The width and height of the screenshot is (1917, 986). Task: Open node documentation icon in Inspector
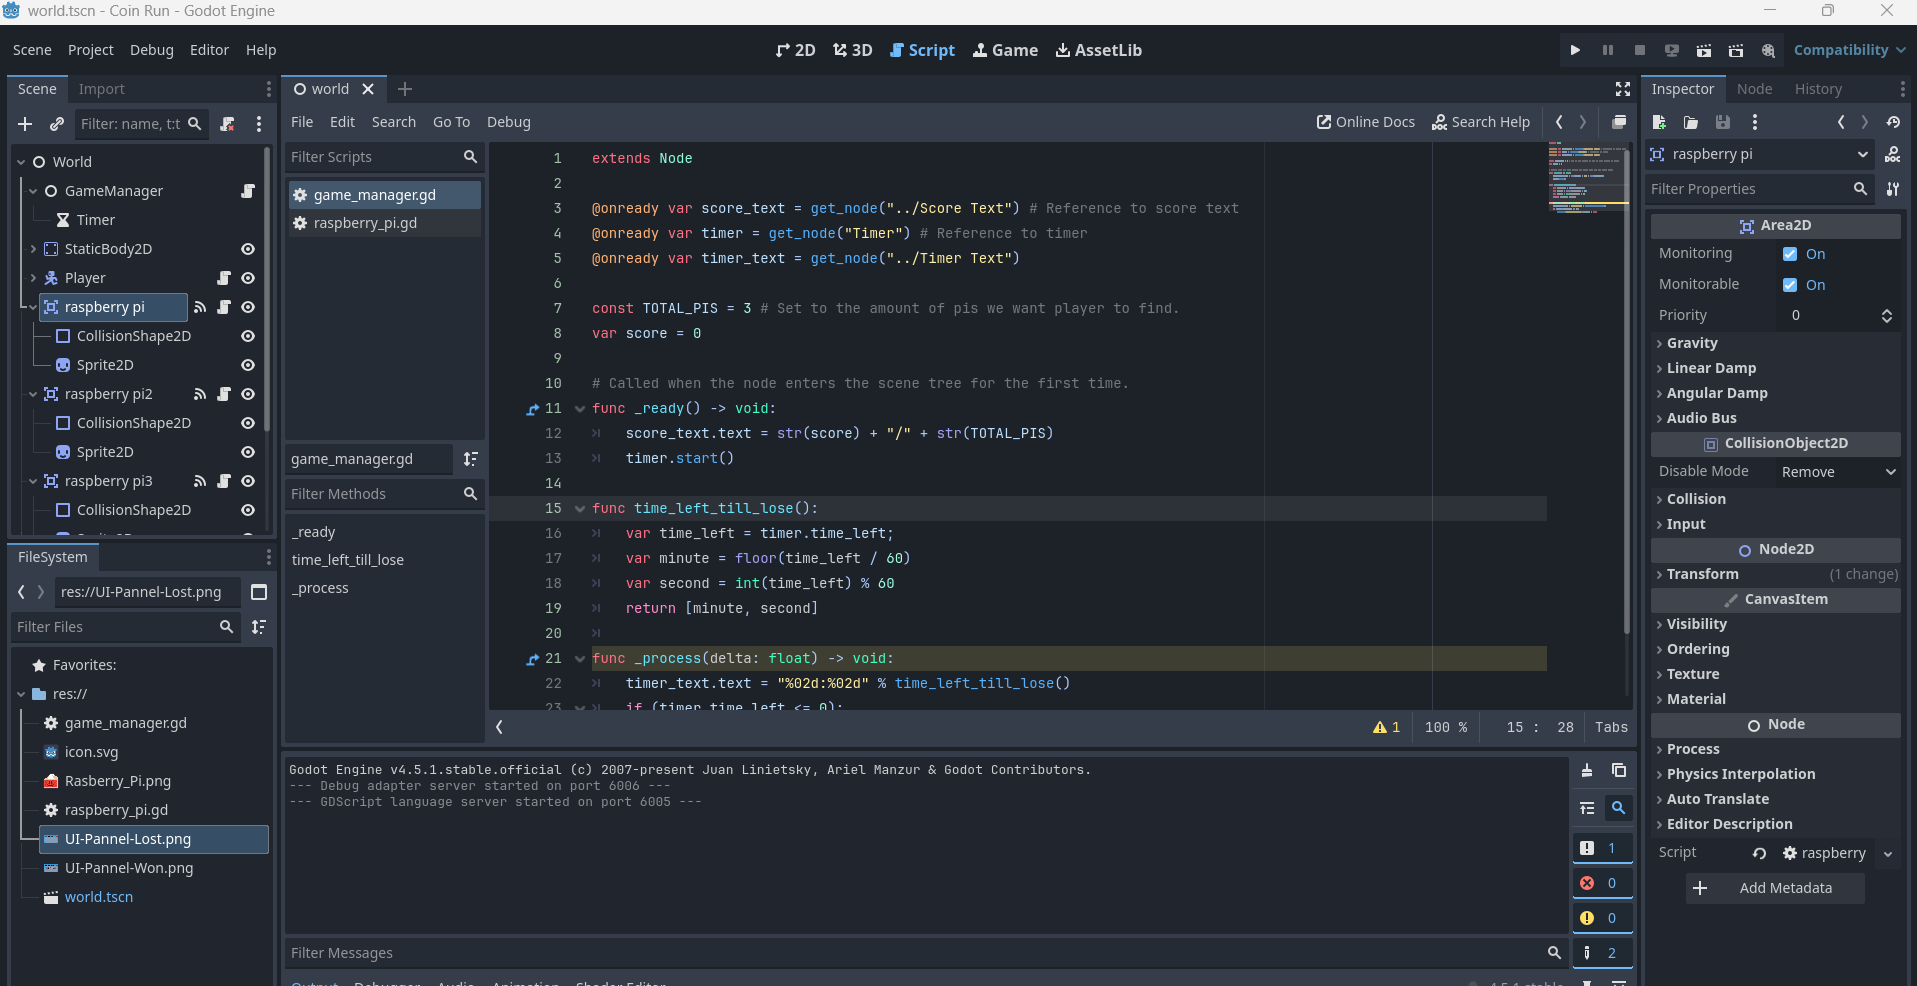tap(1893, 154)
